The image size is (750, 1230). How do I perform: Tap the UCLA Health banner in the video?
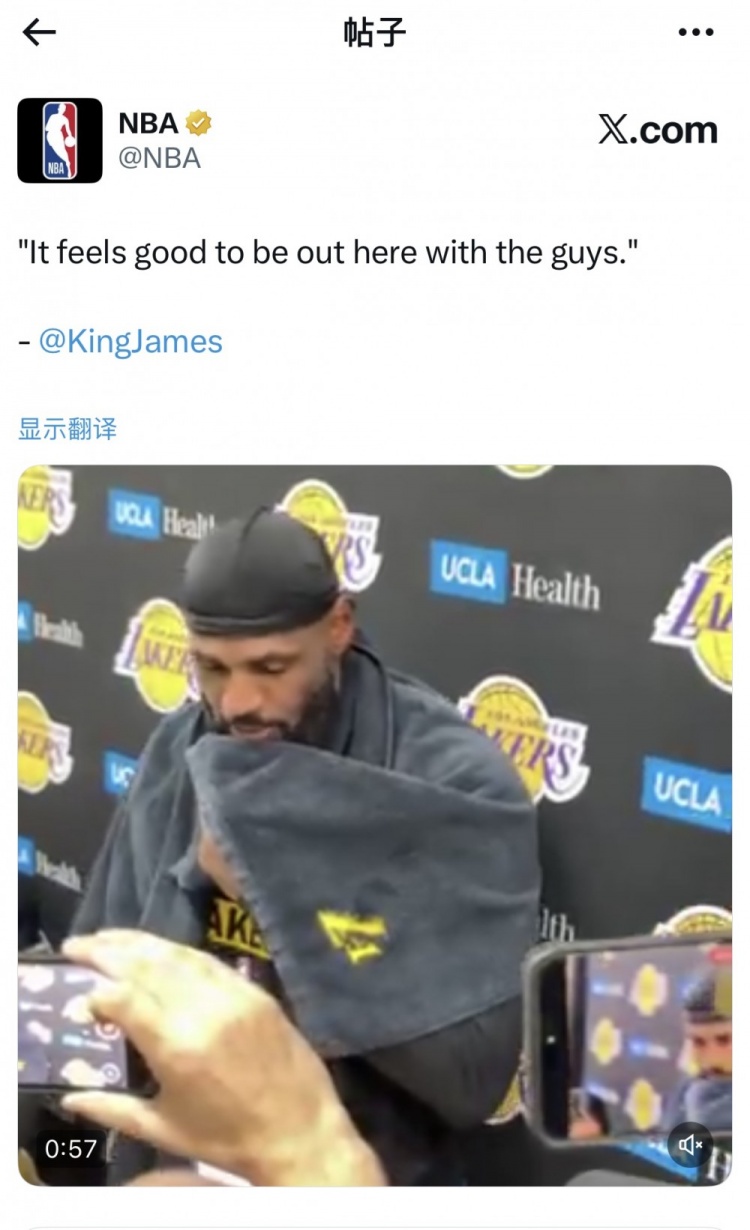coord(515,575)
